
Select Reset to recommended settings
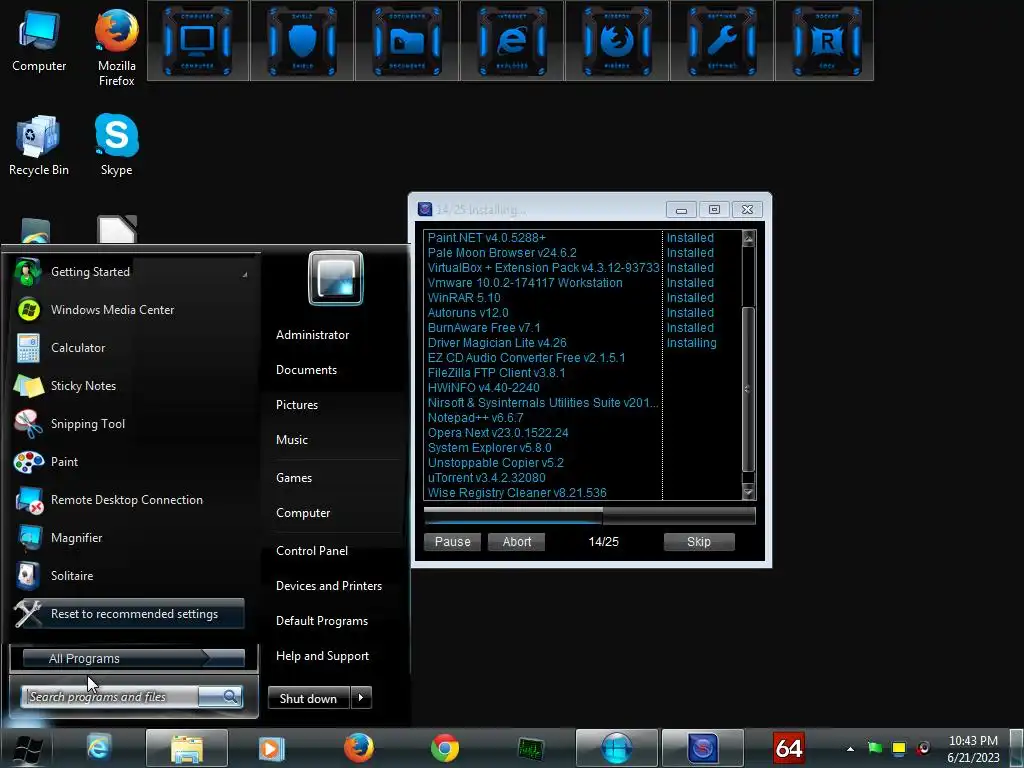pos(128,614)
